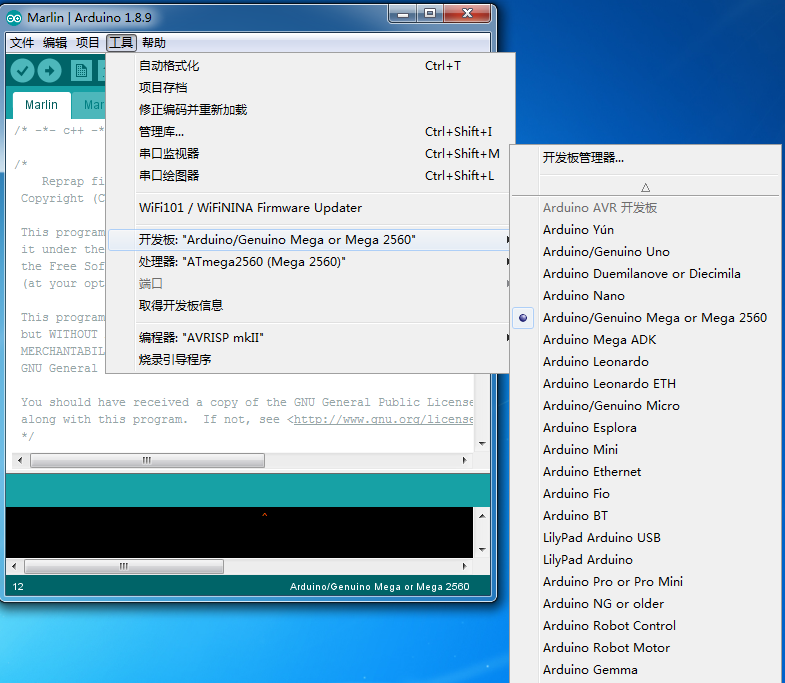Viewport: 785px width, 683px height.
Task: Select Arduino Robot Motor board
Action: (x=646, y=648)
